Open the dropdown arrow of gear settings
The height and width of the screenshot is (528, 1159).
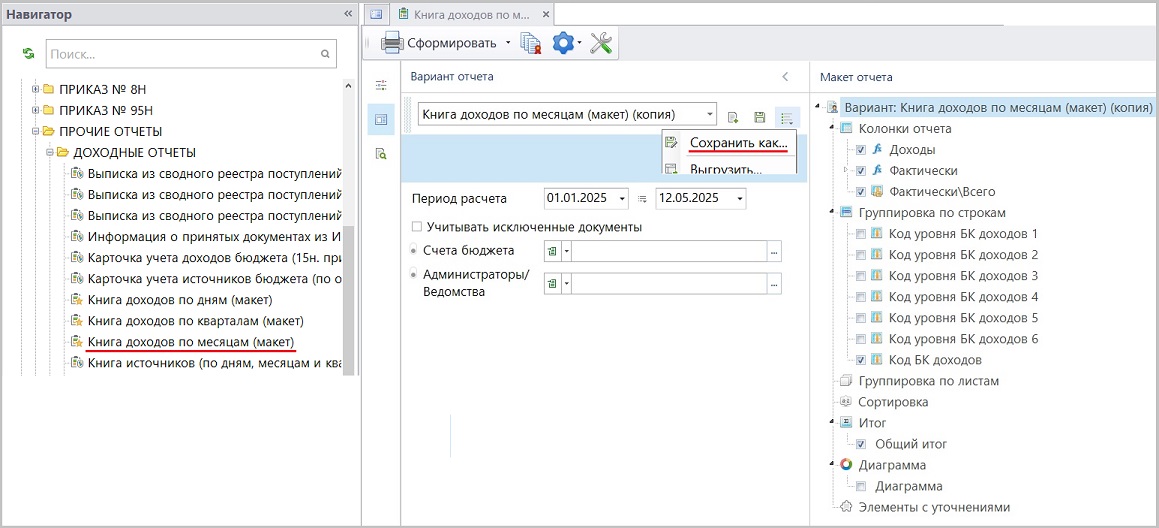click(580, 43)
